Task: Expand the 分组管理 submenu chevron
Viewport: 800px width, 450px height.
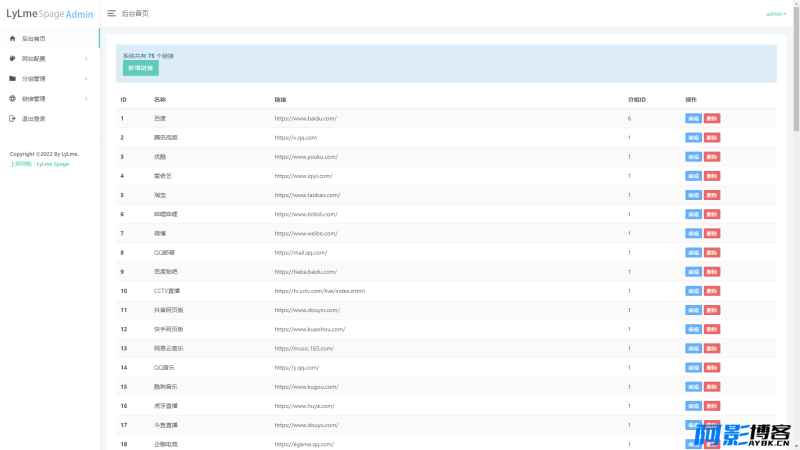Action: click(86, 79)
